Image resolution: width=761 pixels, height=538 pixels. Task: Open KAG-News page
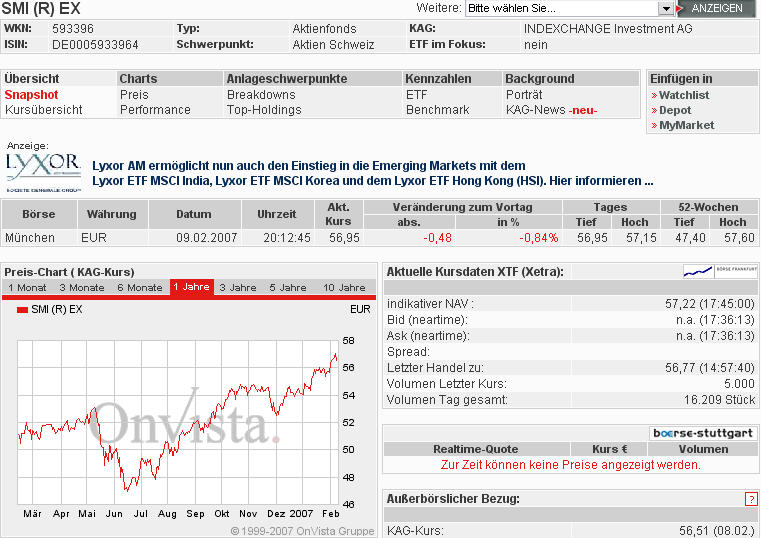(x=551, y=110)
